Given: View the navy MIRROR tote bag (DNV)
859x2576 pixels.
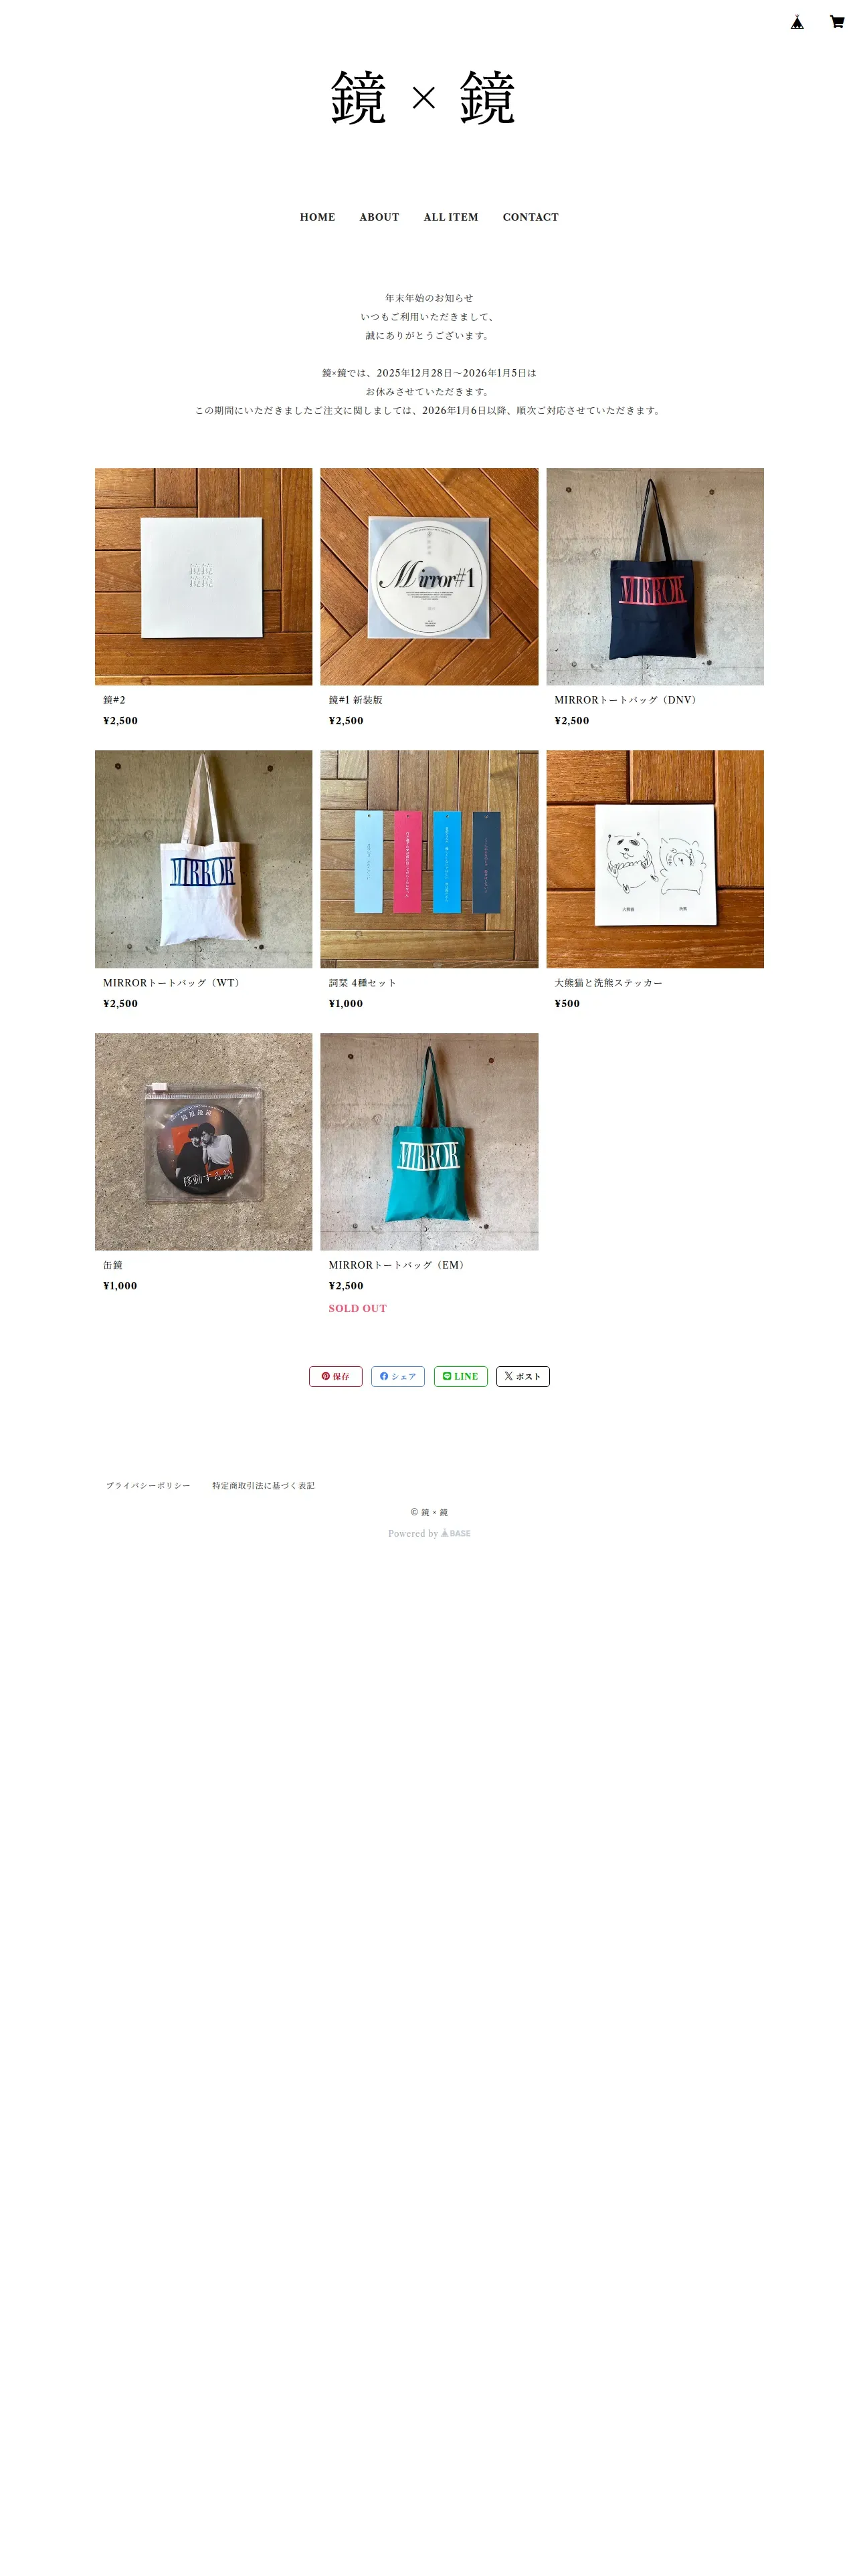Looking at the screenshot, I should pos(655,577).
